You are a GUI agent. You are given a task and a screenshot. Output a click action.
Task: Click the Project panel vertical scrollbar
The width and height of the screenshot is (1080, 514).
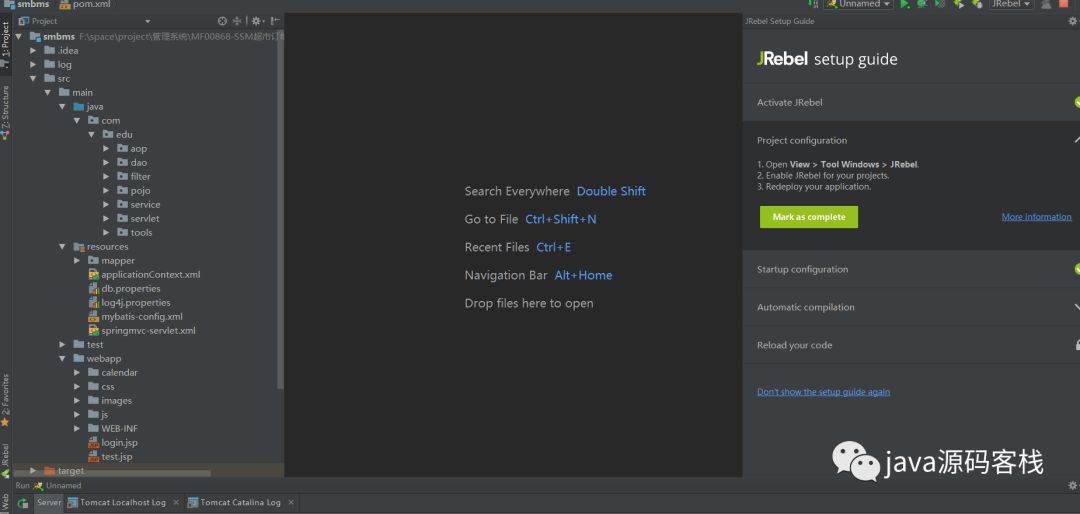tap(280, 210)
